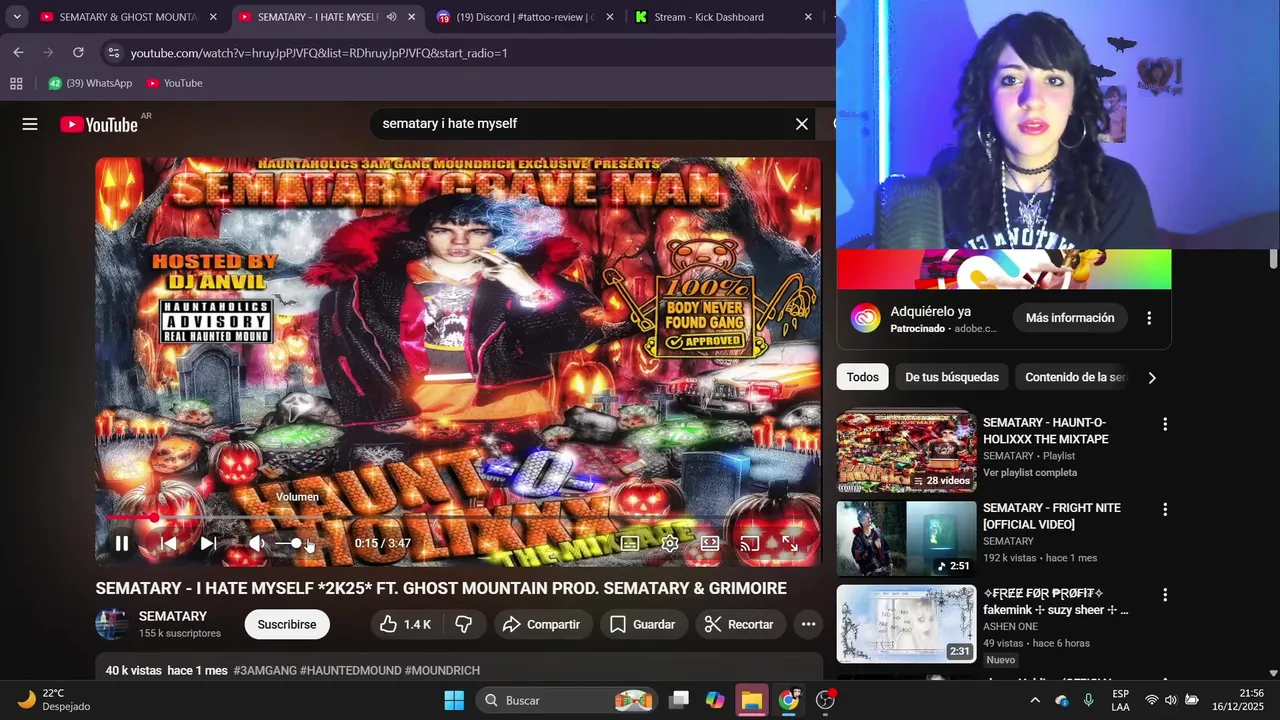
Task: Open the SEMATARY channel avatar
Action: point(112,624)
